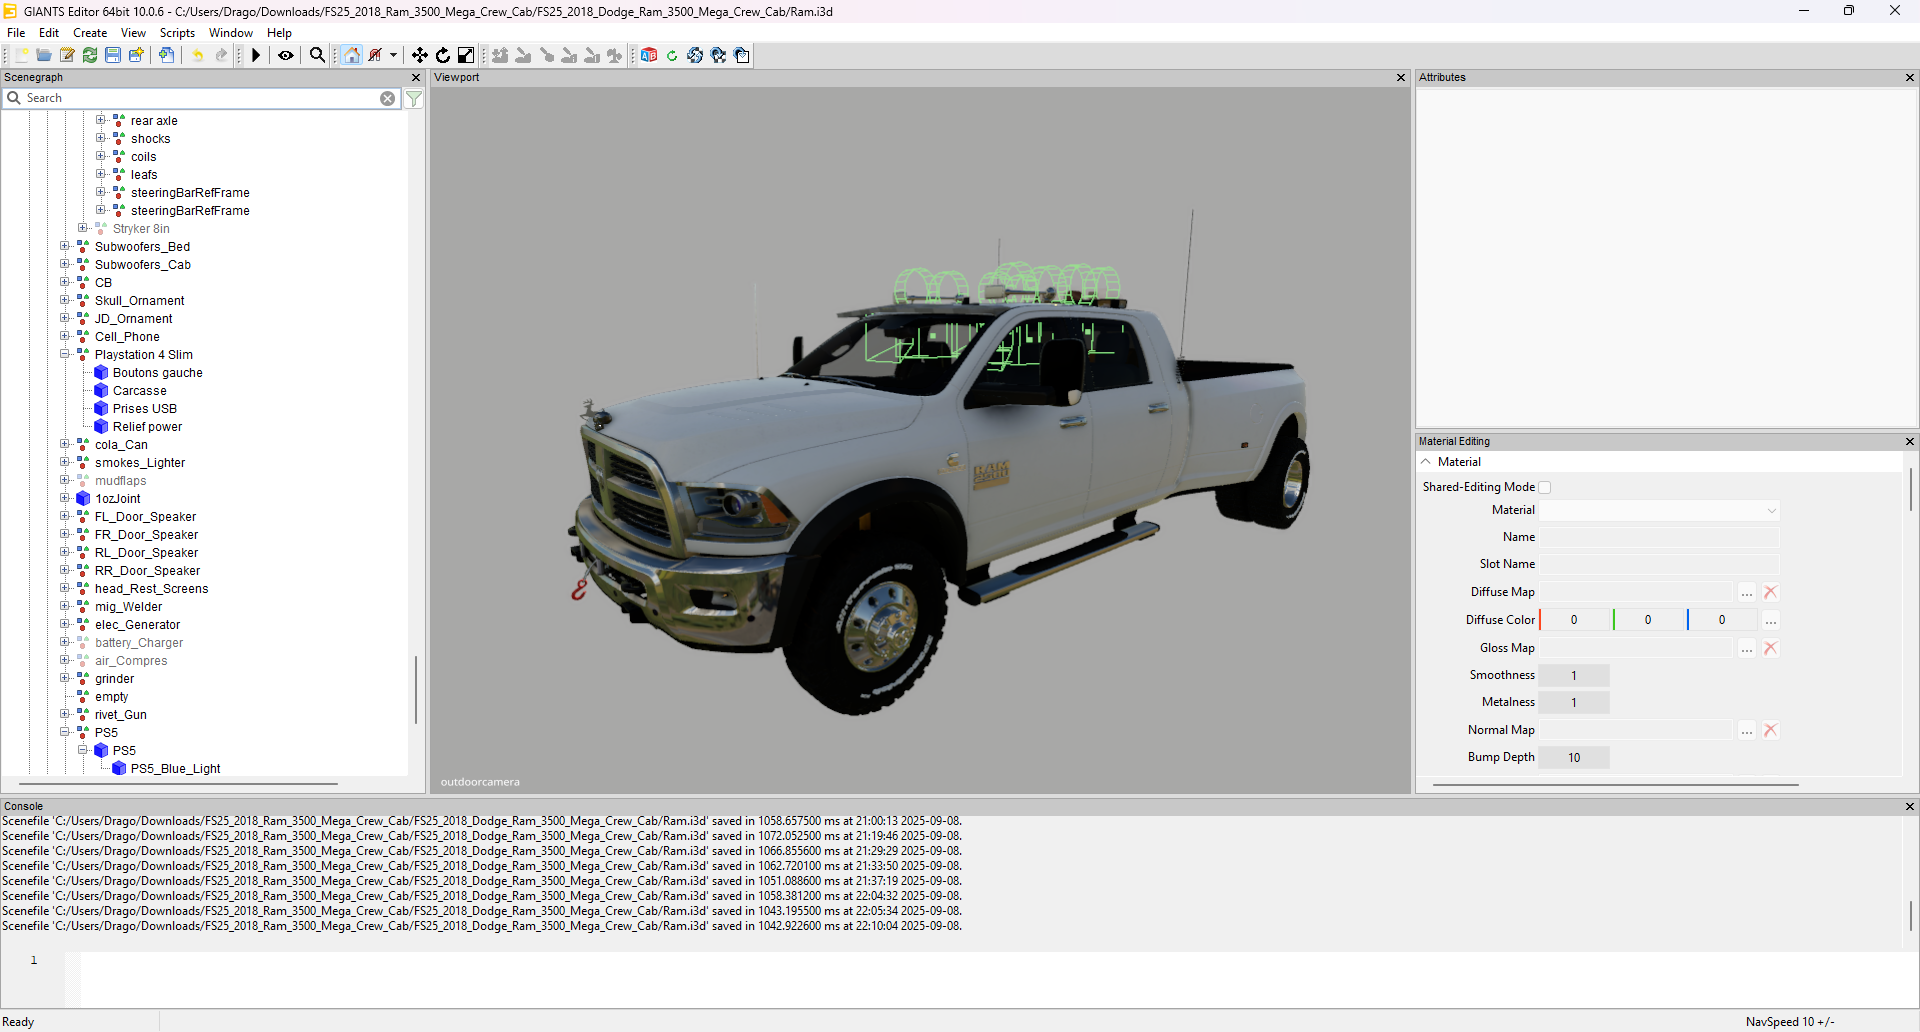Open the Window menu
This screenshot has height=1032, width=1920.
click(231, 33)
